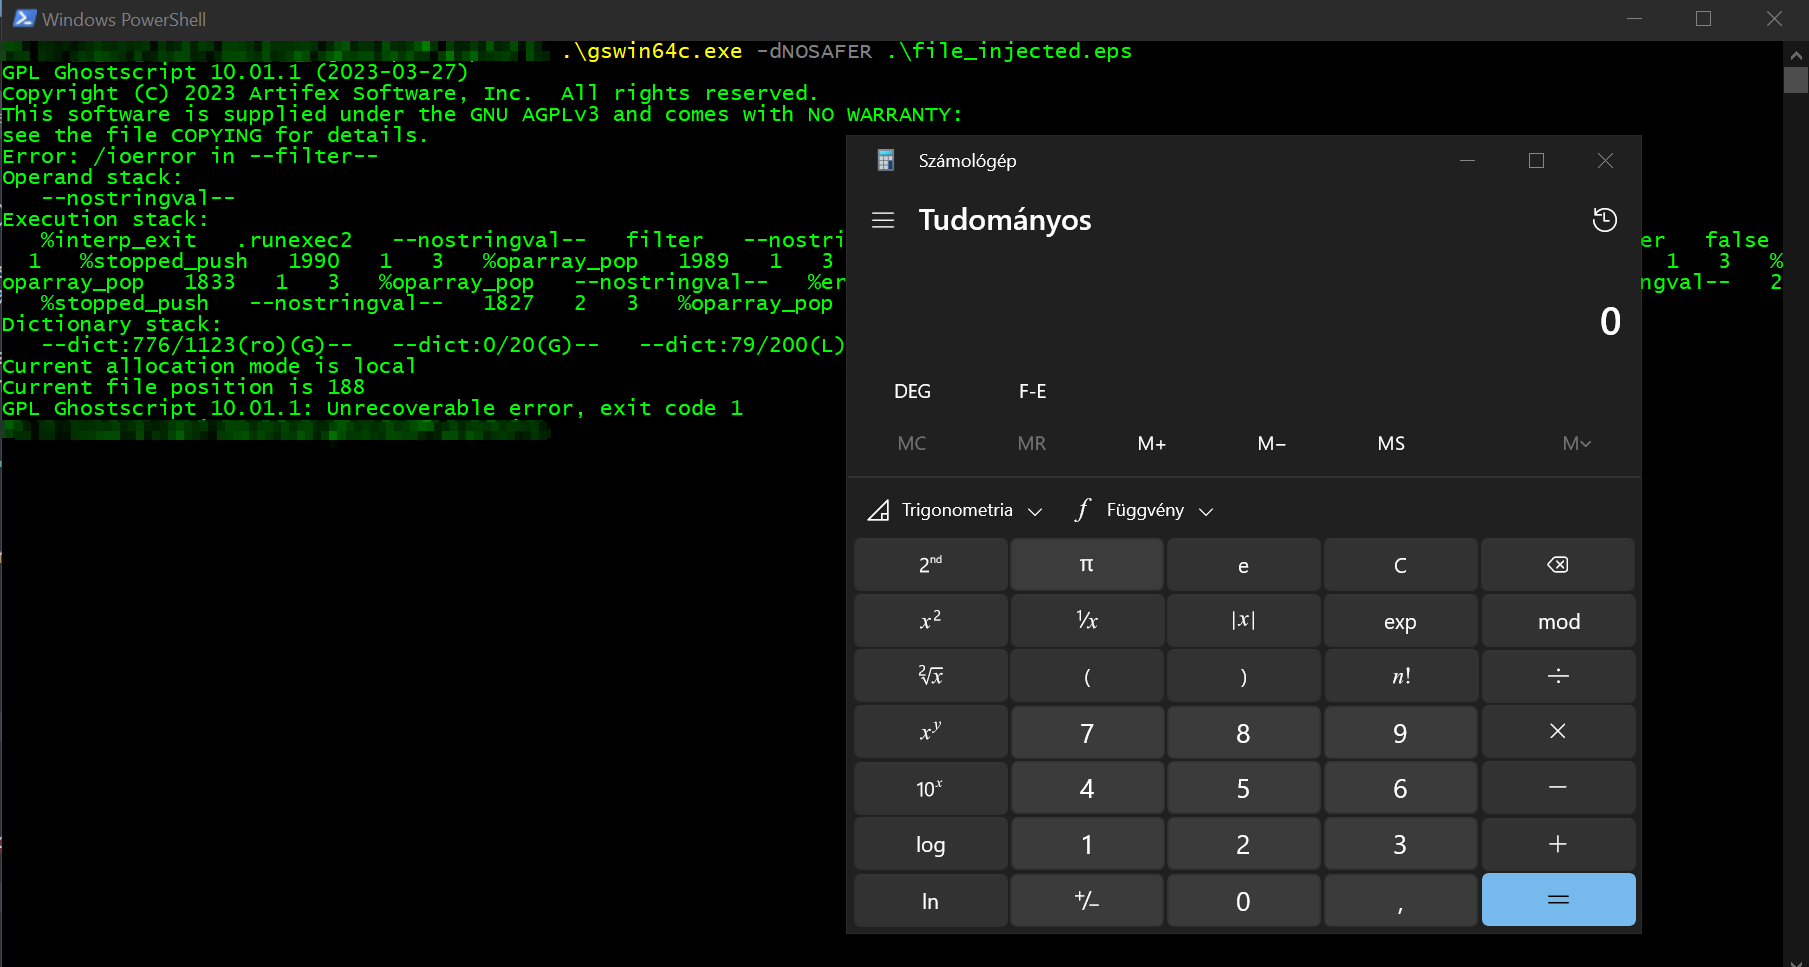Click digit 6 on calculator
Viewport: 1809px width, 967px height.
[x=1401, y=788]
